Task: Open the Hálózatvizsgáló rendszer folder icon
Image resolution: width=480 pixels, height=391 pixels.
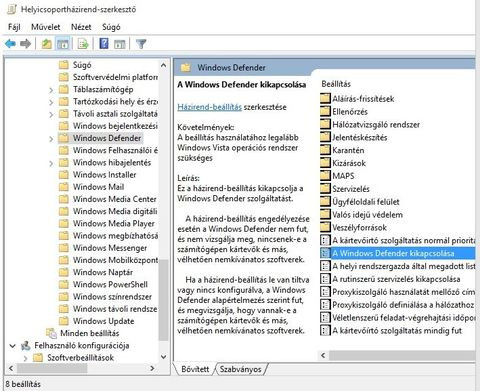Action: click(x=325, y=124)
